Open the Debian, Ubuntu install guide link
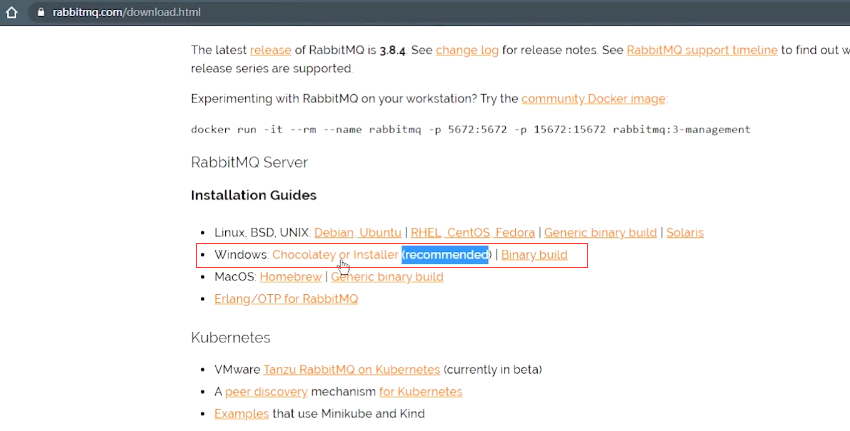Image resolution: width=850 pixels, height=431 pixels. tap(358, 233)
